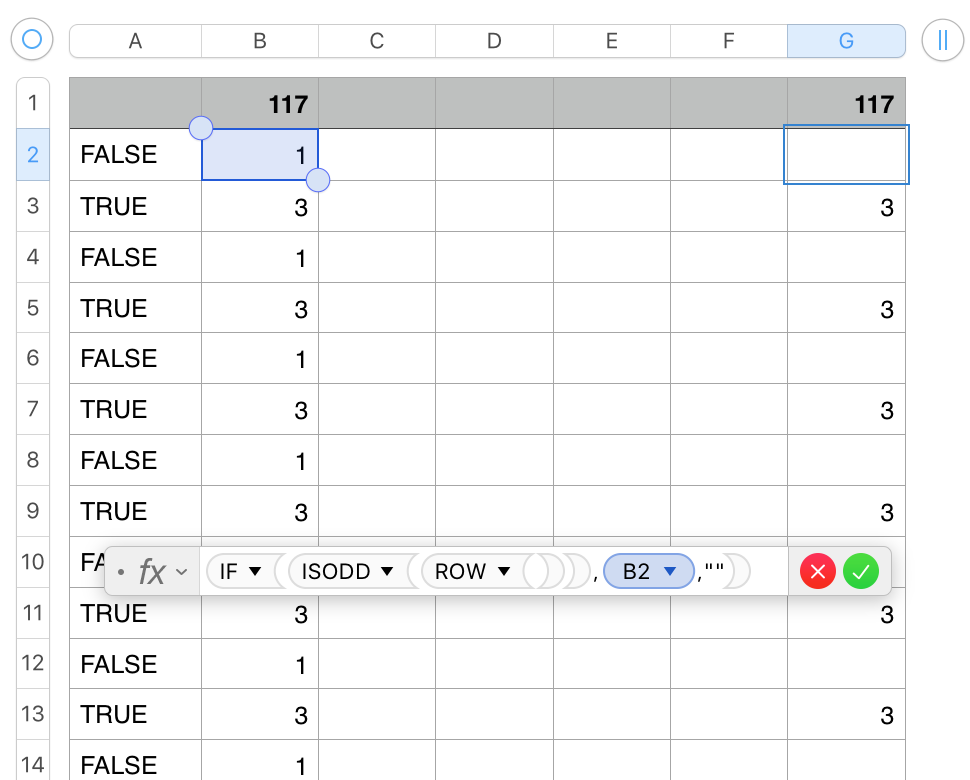Screen dimensions: 970x780
Task: Select cell B5 containing 3
Action: [259, 307]
